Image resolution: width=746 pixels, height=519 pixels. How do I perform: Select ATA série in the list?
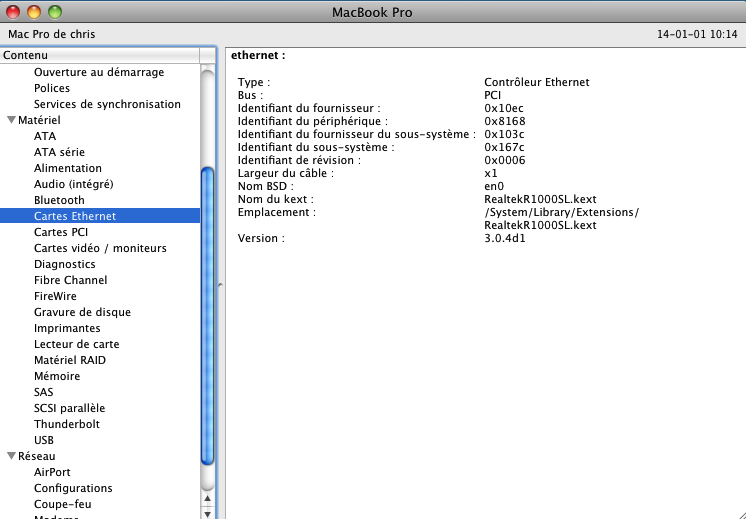pos(59,152)
